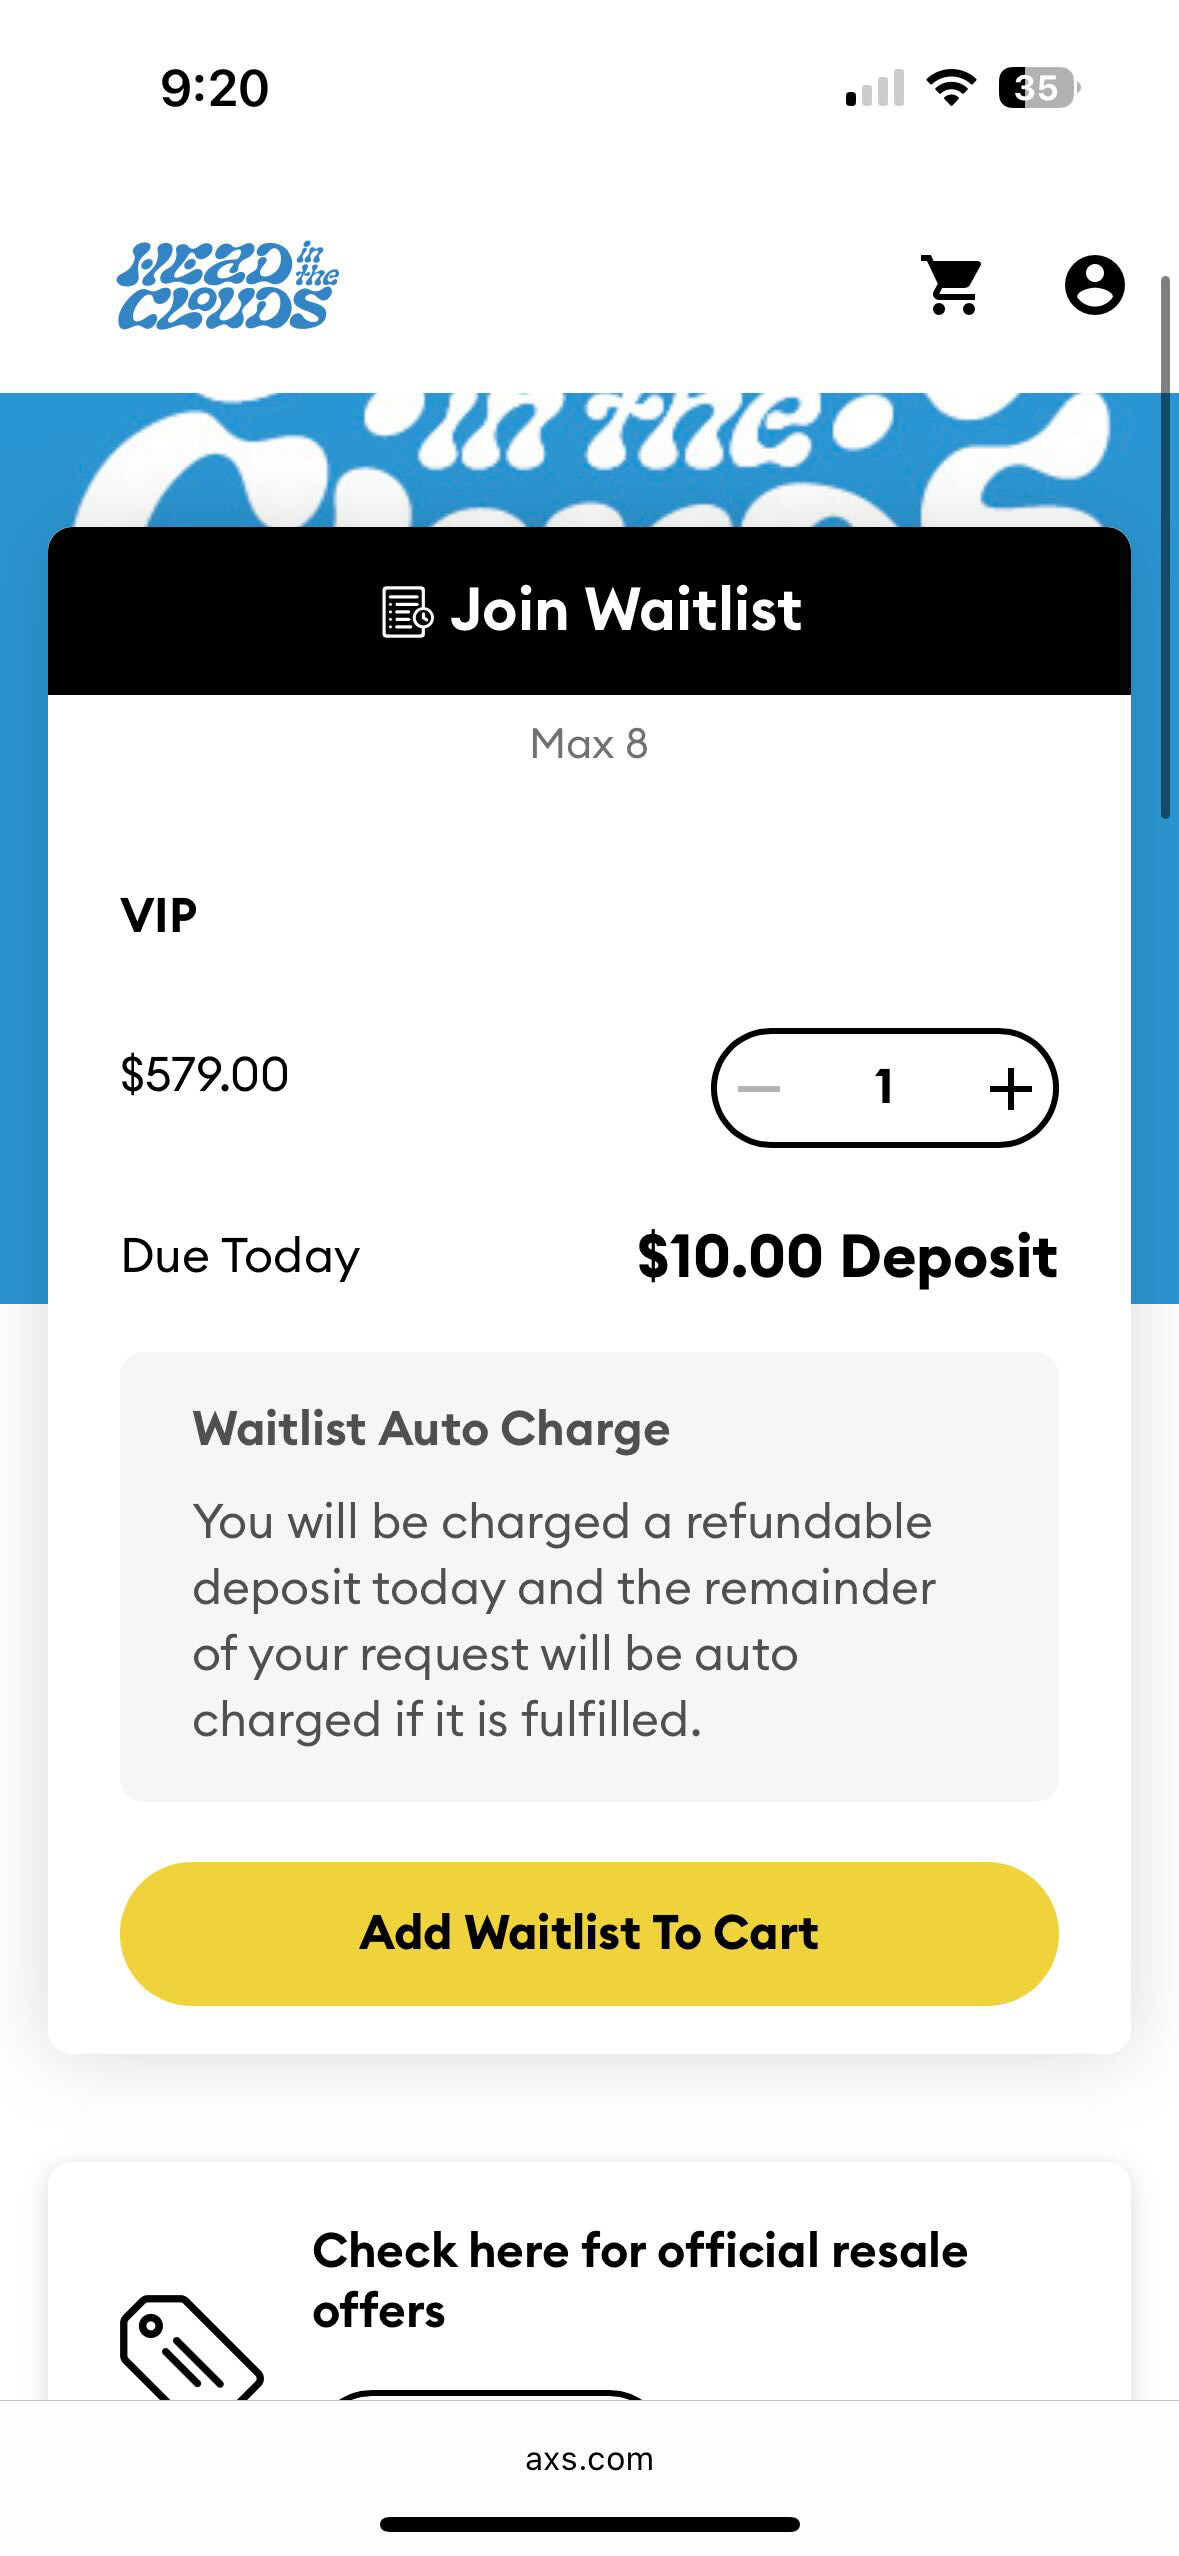Image resolution: width=1179 pixels, height=2556 pixels.
Task: Tap the axs.com address bar
Action: [589, 2459]
